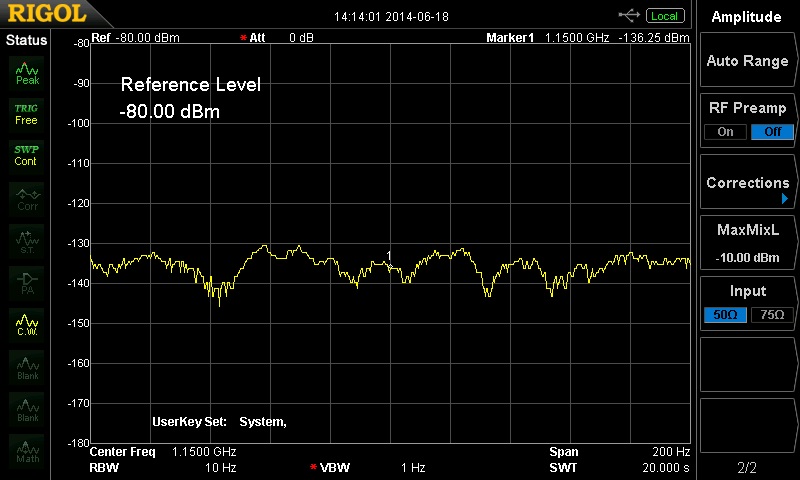Image resolution: width=800 pixels, height=480 pixels.
Task: Set RF Preamp to Off
Action: pyautogui.click(x=772, y=132)
